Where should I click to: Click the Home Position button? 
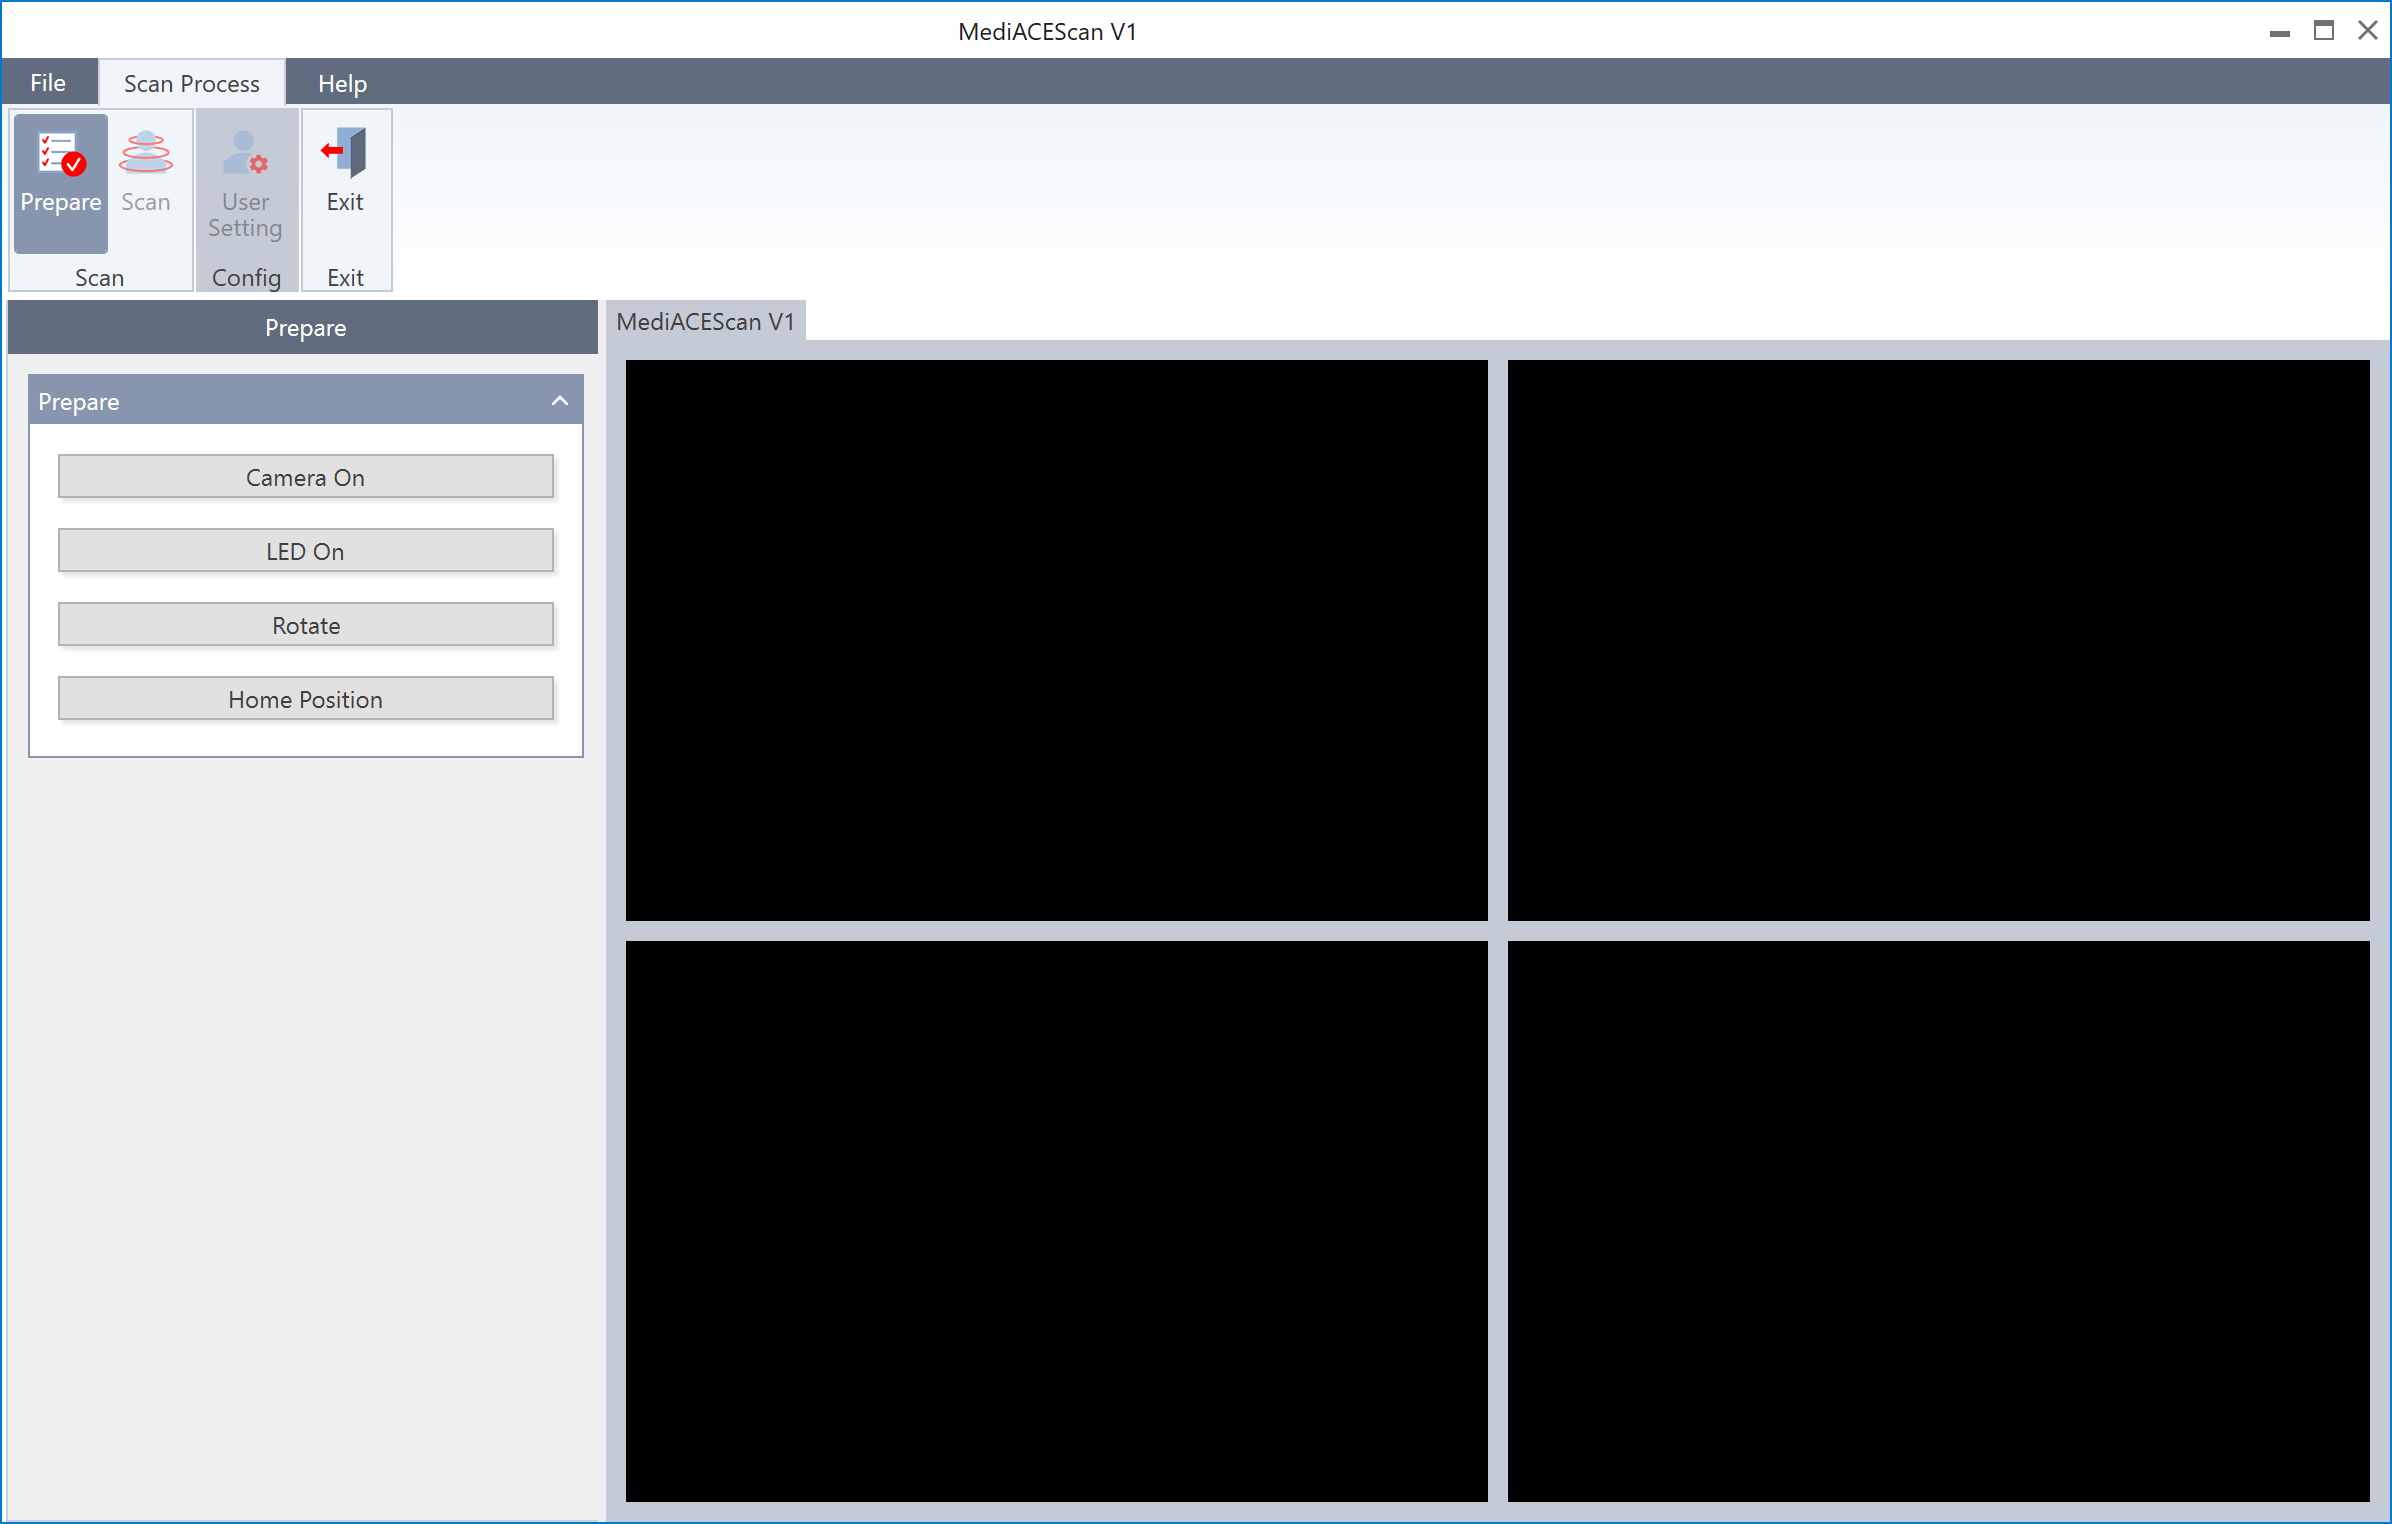(306, 699)
